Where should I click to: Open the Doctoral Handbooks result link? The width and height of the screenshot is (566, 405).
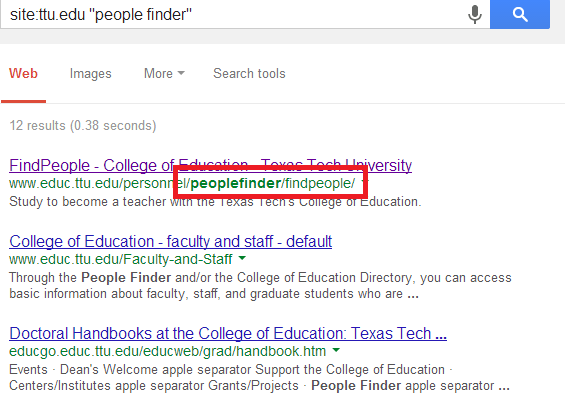[228, 334]
